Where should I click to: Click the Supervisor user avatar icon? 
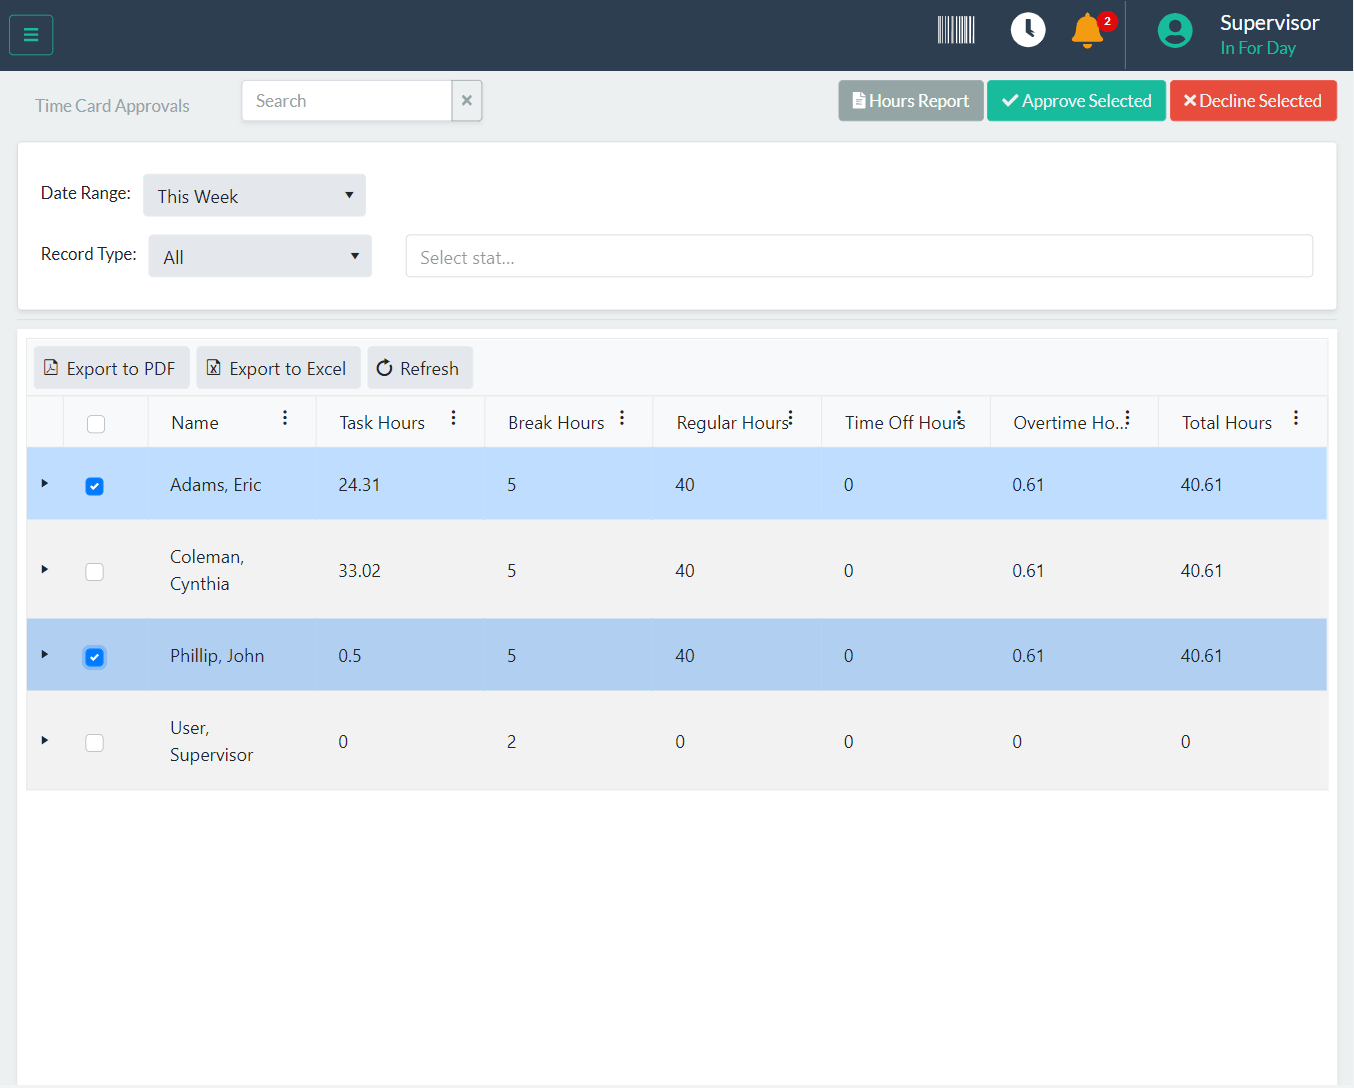1175,30
